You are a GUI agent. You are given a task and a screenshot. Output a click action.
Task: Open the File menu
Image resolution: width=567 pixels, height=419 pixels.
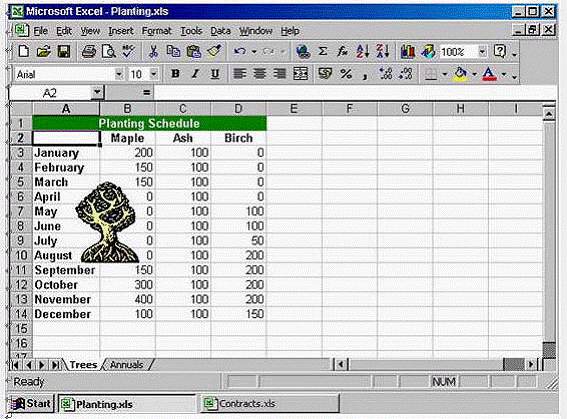pyautogui.click(x=40, y=31)
